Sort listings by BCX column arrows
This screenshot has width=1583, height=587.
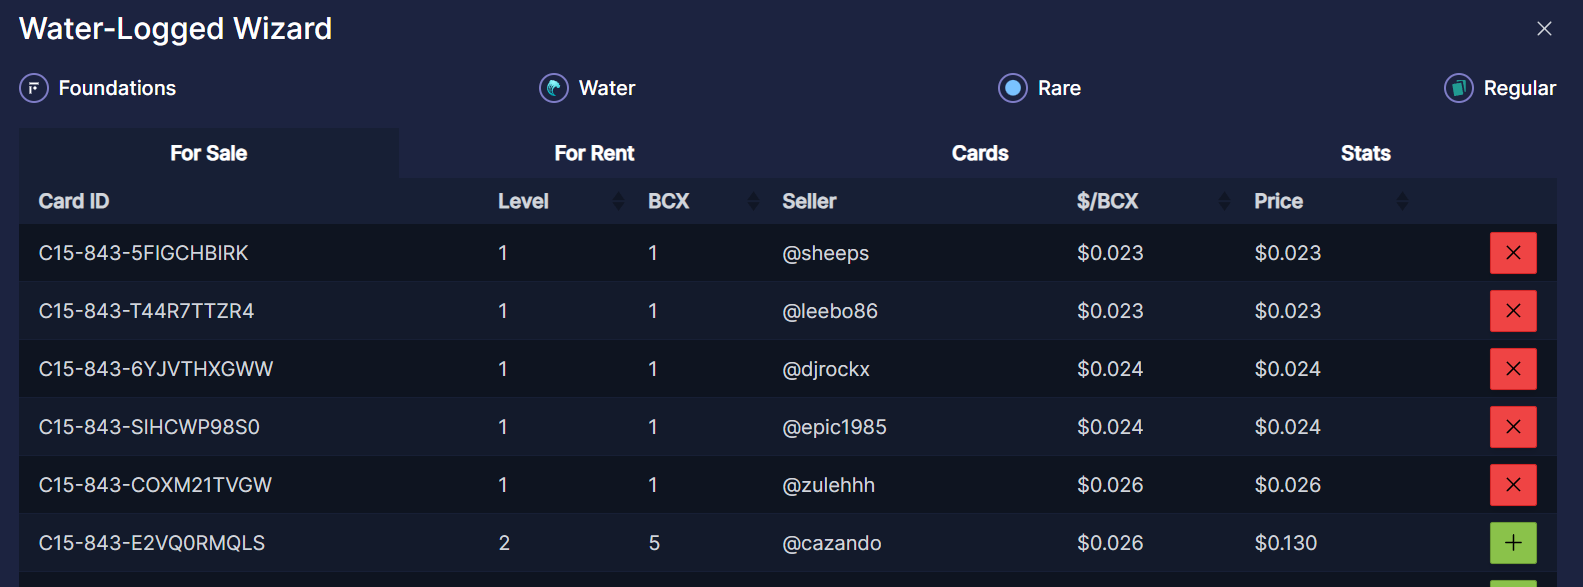click(x=753, y=202)
